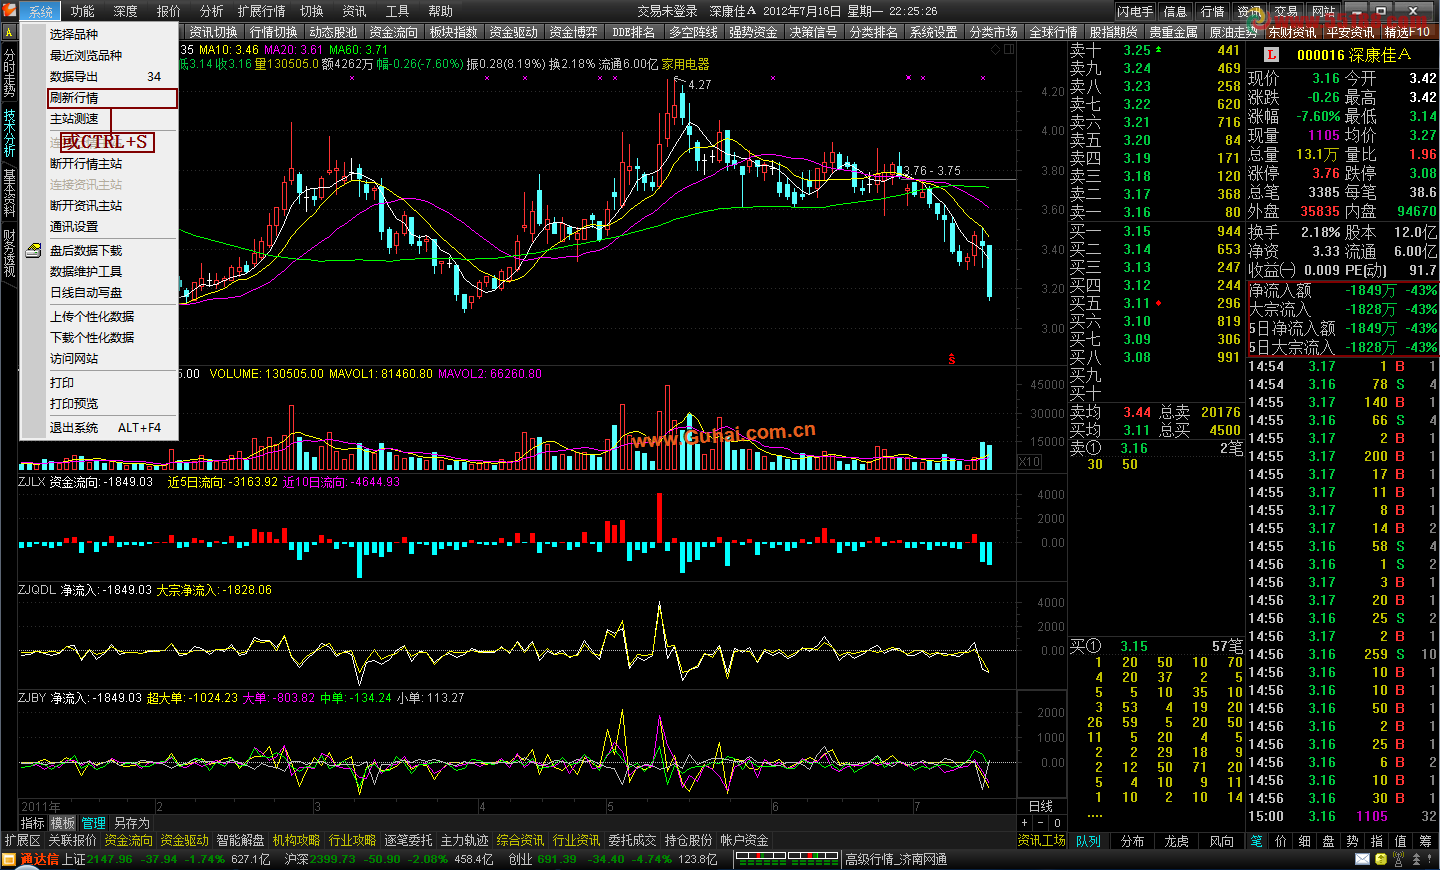The image size is (1440, 870).
Task: Click the X10 volume scale toggle
Action: coord(1029,462)
